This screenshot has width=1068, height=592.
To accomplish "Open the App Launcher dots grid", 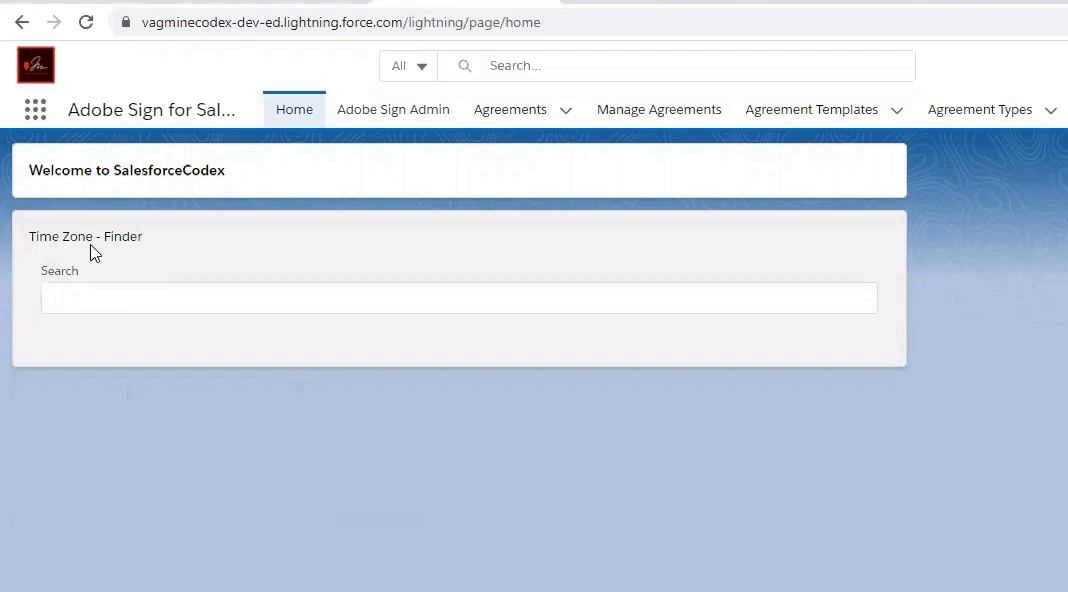I will pyautogui.click(x=35, y=110).
